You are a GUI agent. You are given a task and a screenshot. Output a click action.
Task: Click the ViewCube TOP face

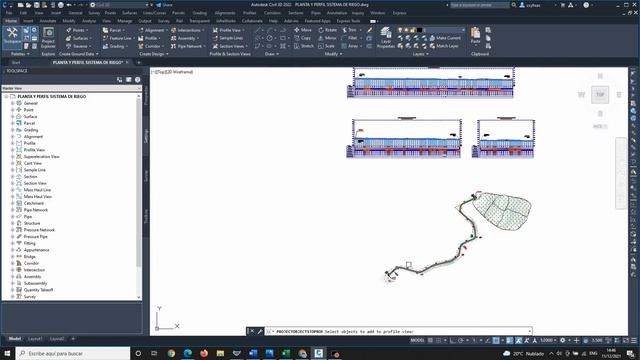[600, 95]
